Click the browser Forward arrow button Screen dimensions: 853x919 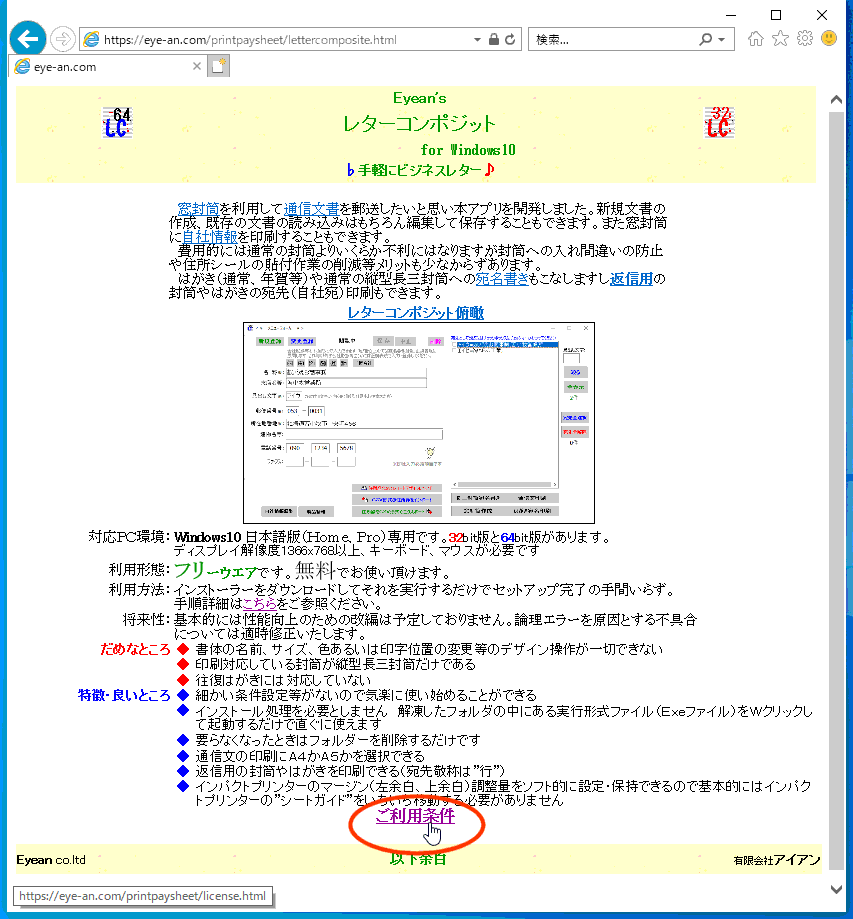(x=62, y=39)
